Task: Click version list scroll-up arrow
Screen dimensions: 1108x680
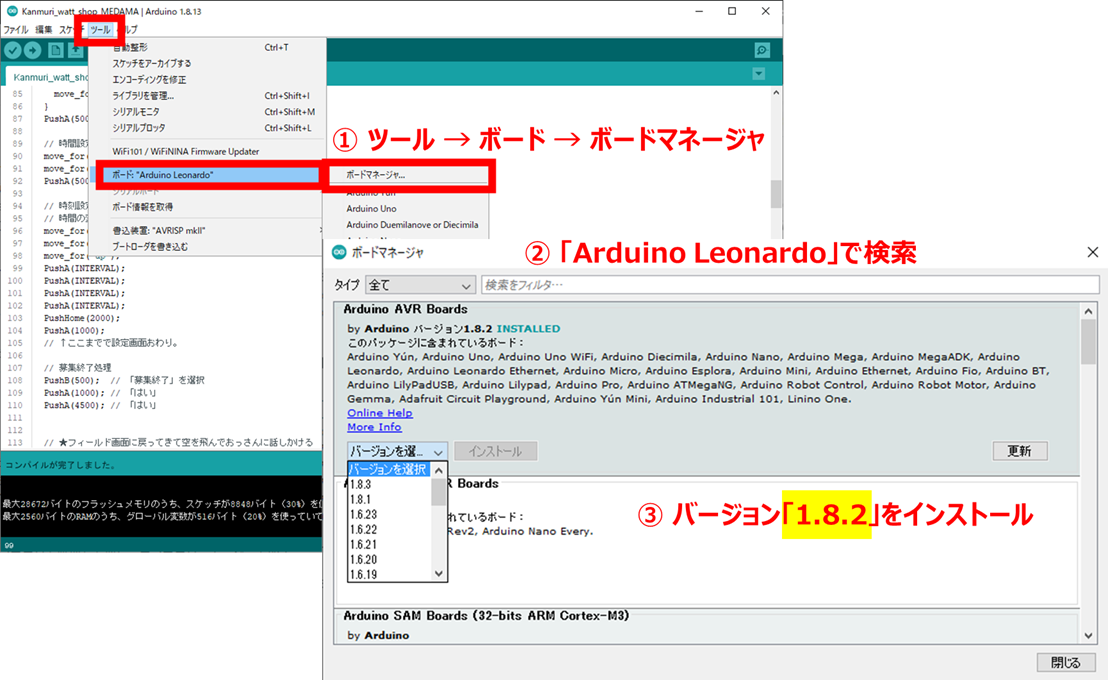Action: (439, 470)
